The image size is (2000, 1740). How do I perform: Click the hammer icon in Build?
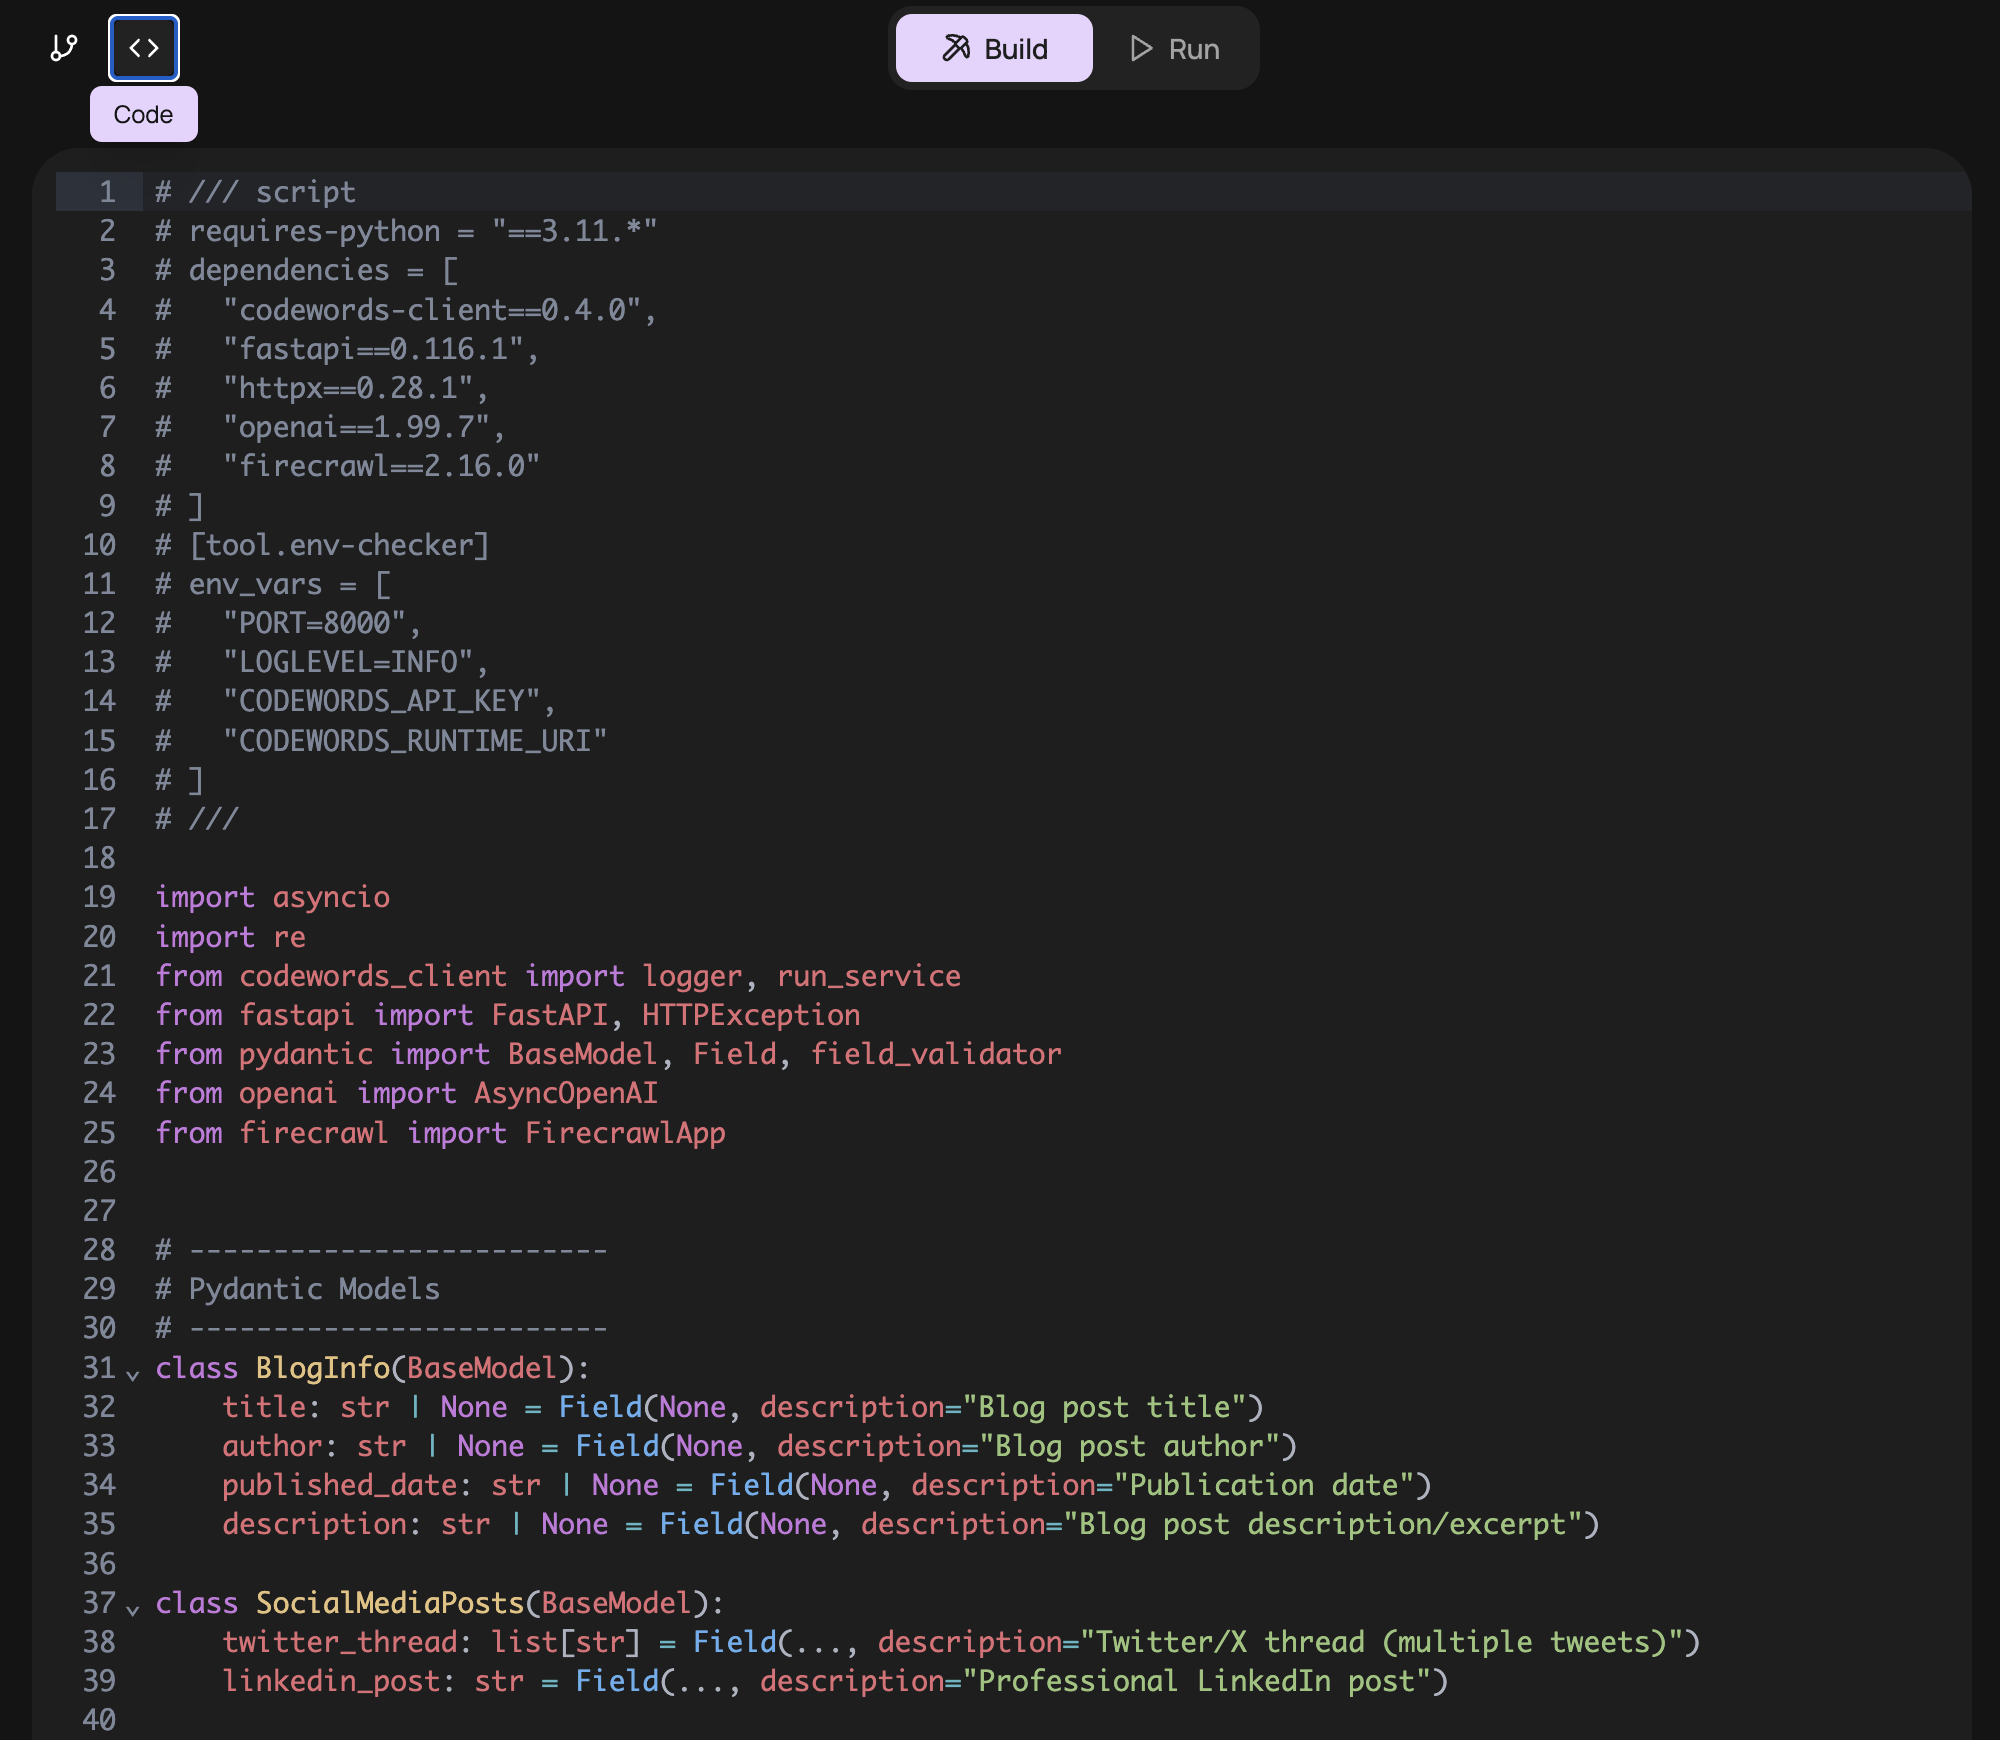[x=956, y=48]
